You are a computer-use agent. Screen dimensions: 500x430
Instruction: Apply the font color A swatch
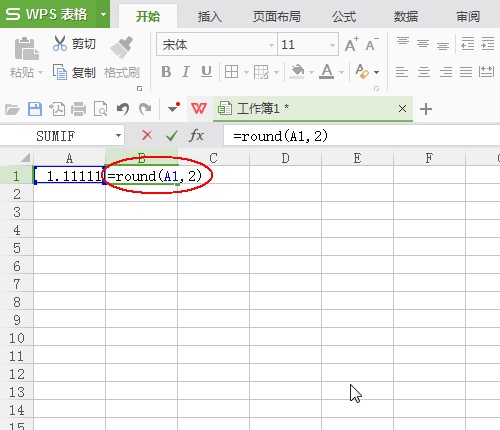[x=327, y=72]
